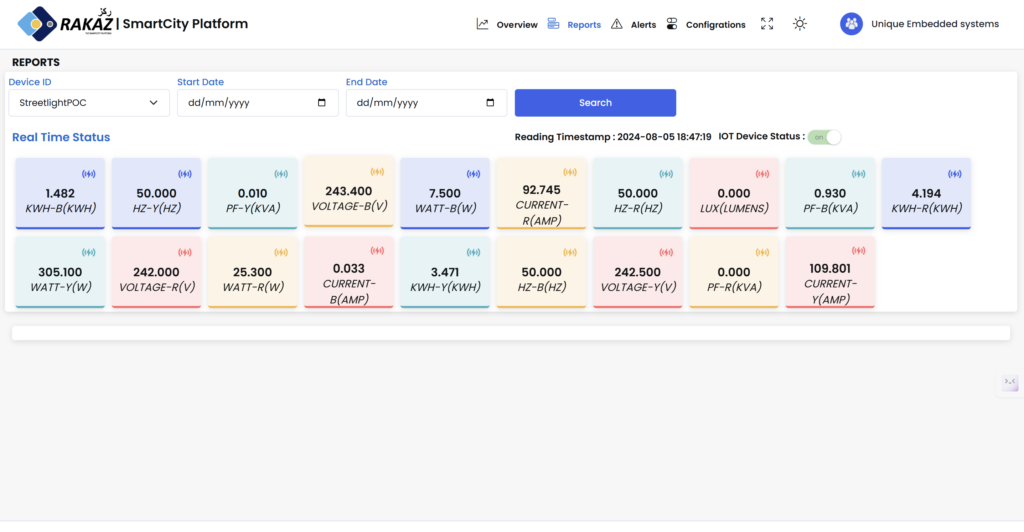Click signal icon on HZ-Y(HZ) card
The width and height of the screenshot is (1024, 532).
pyautogui.click(x=185, y=174)
